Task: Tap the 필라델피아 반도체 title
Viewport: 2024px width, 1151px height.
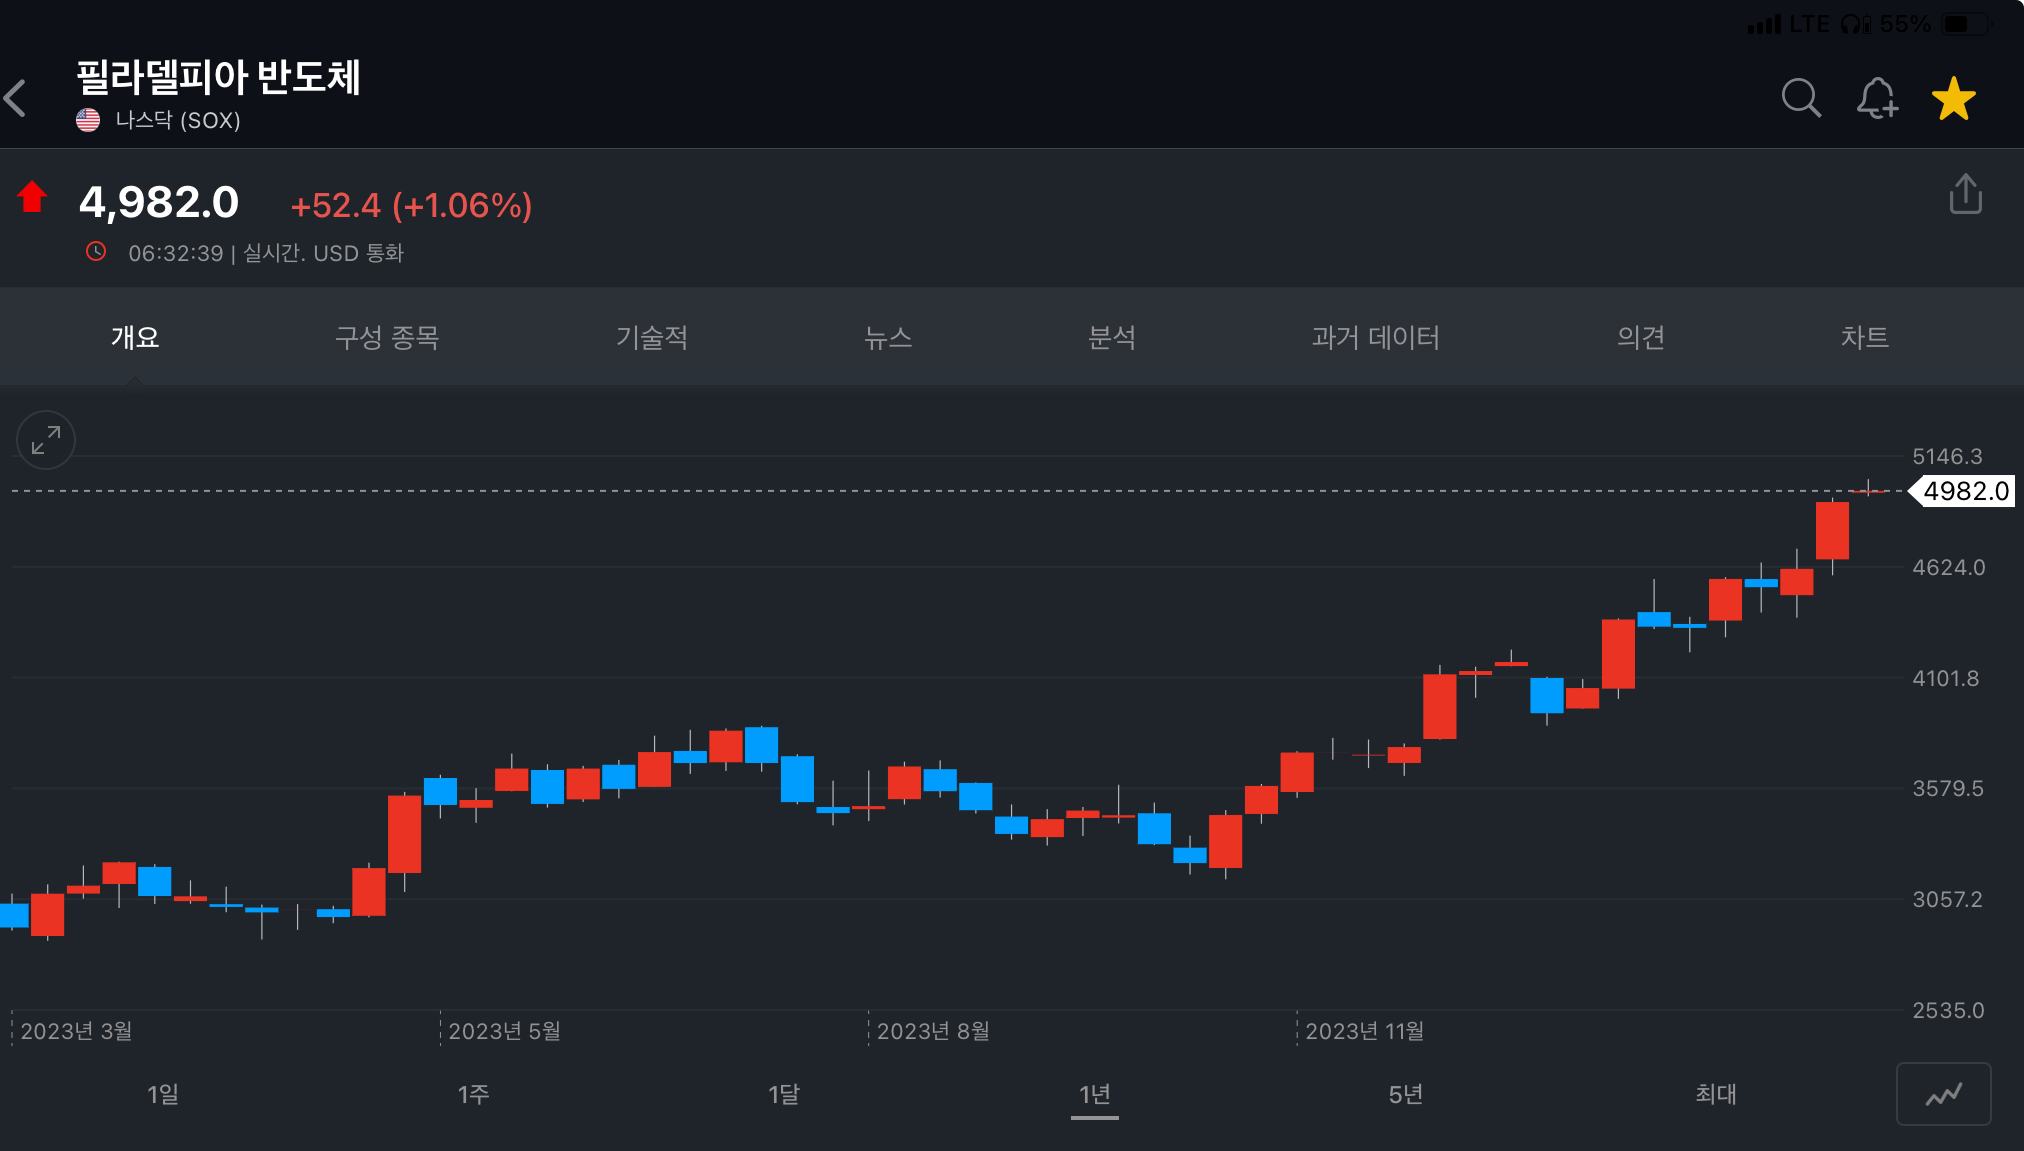Action: 218,77
